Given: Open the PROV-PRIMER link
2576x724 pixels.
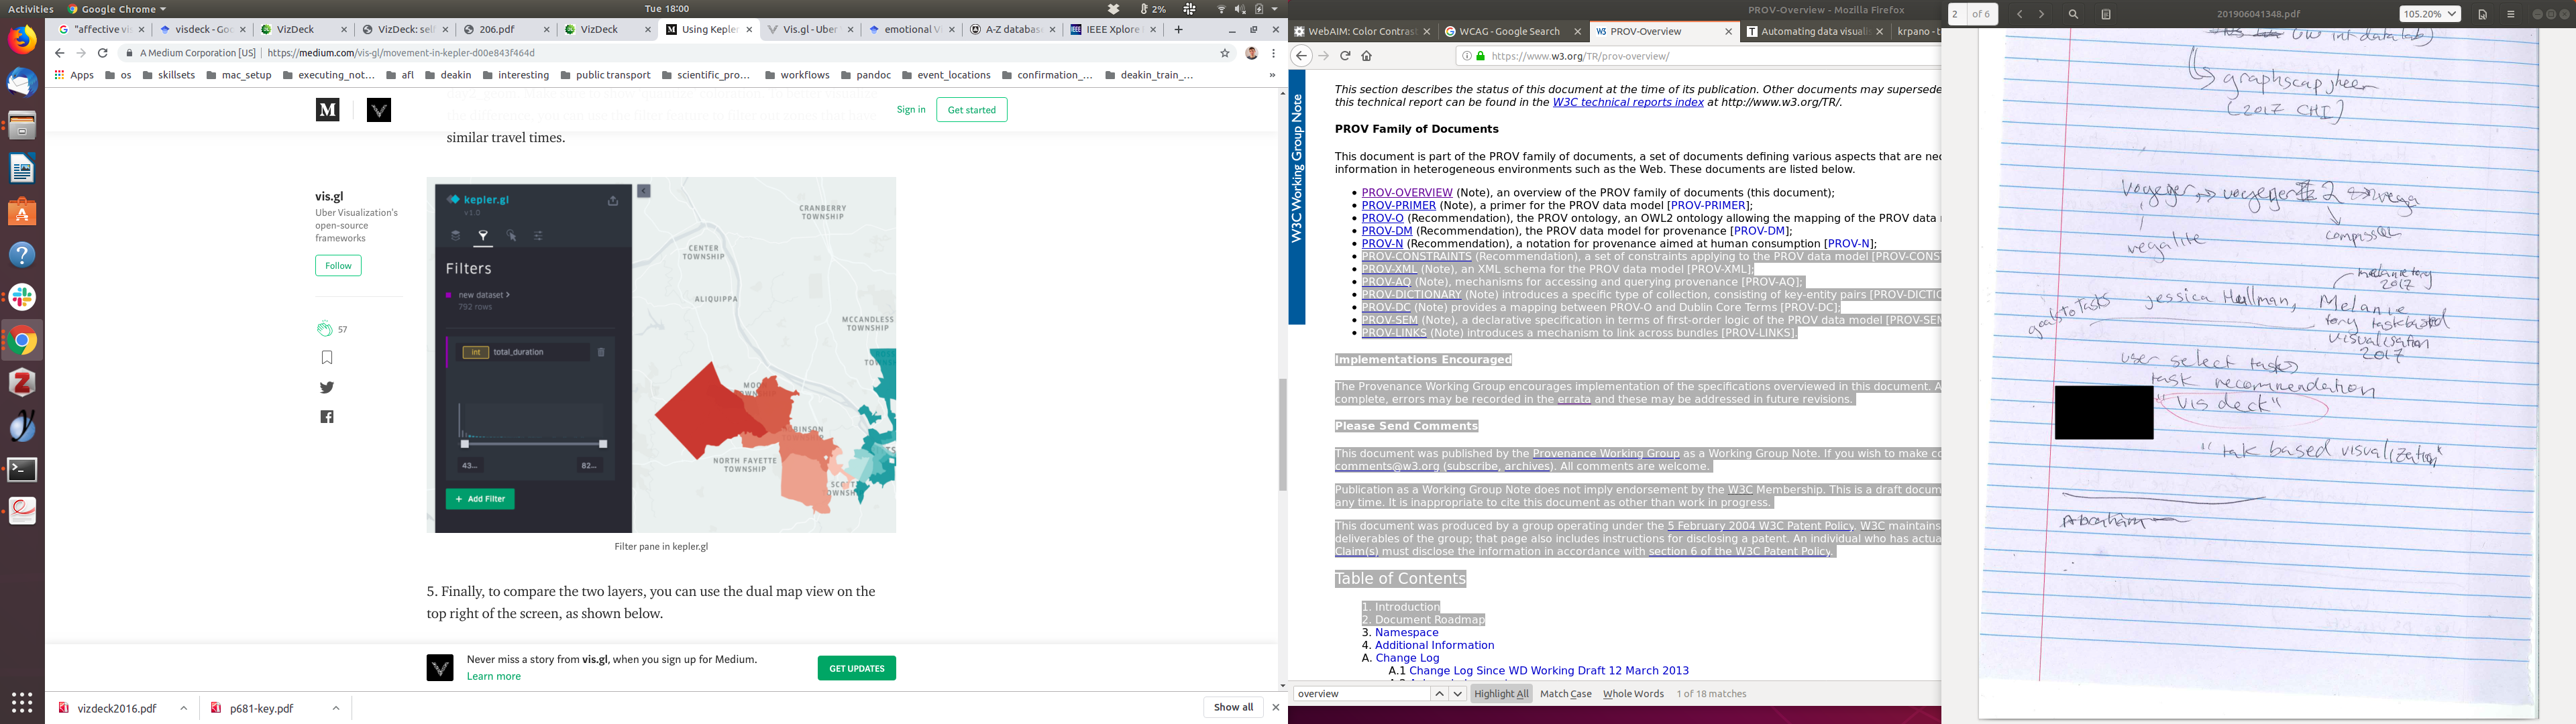Looking at the screenshot, I should point(1398,205).
